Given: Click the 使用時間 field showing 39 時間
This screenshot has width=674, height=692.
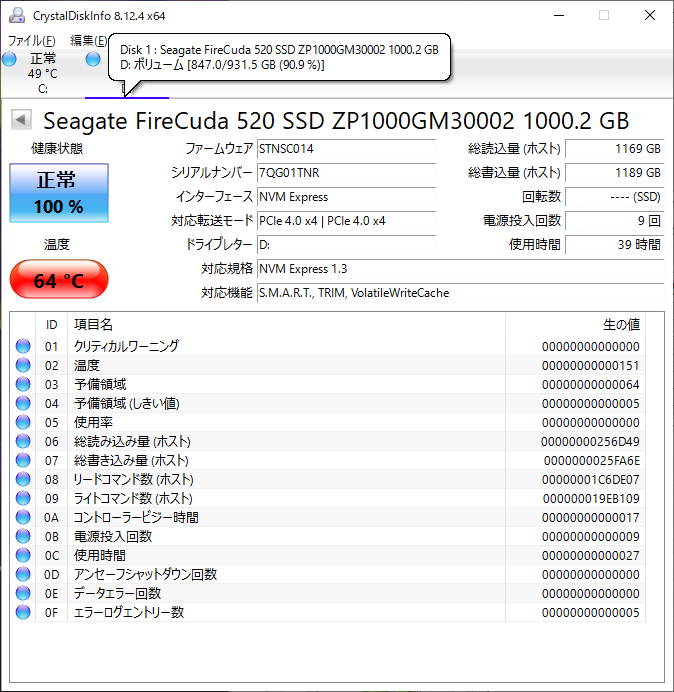Looking at the screenshot, I should (614, 245).
